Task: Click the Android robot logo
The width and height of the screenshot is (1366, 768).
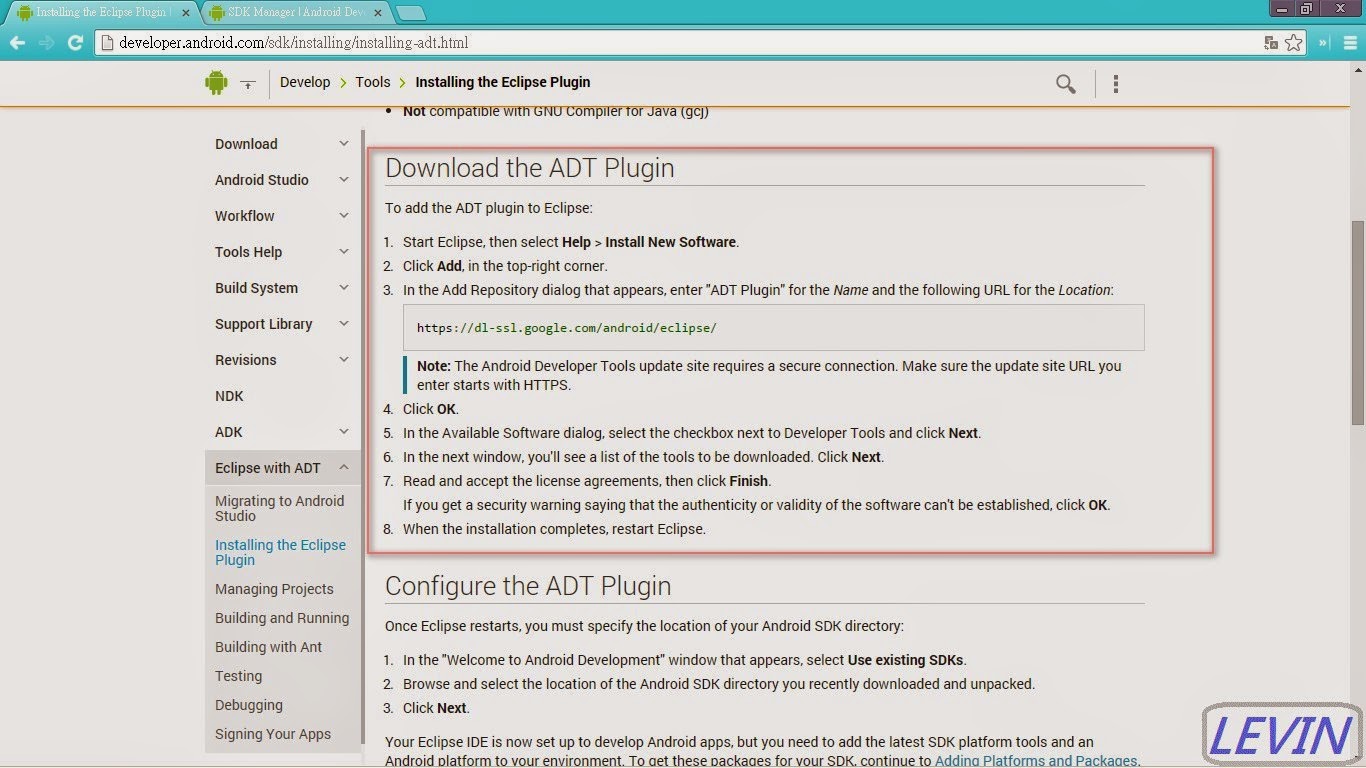Action: point(216,83)
